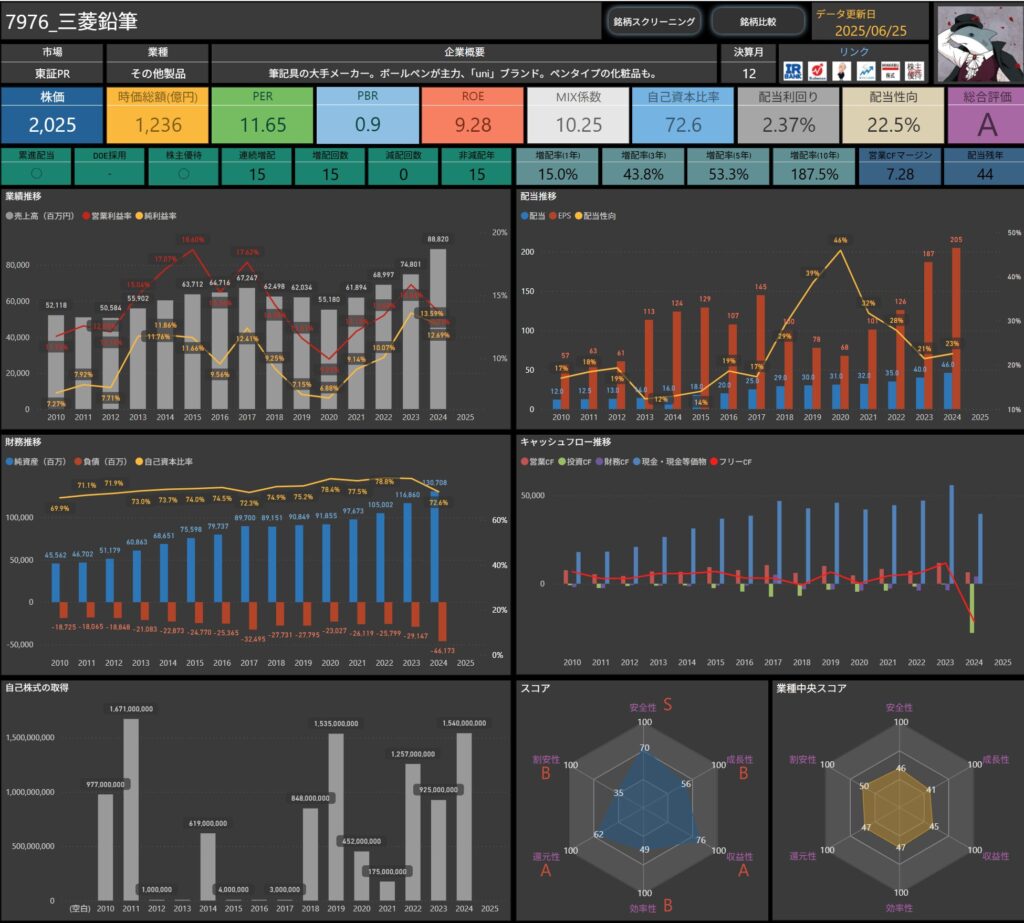Viewport: 1024px width, 923px height.
Task: Click the data update date 2025/06/25
Action: [x=871, y=31]
